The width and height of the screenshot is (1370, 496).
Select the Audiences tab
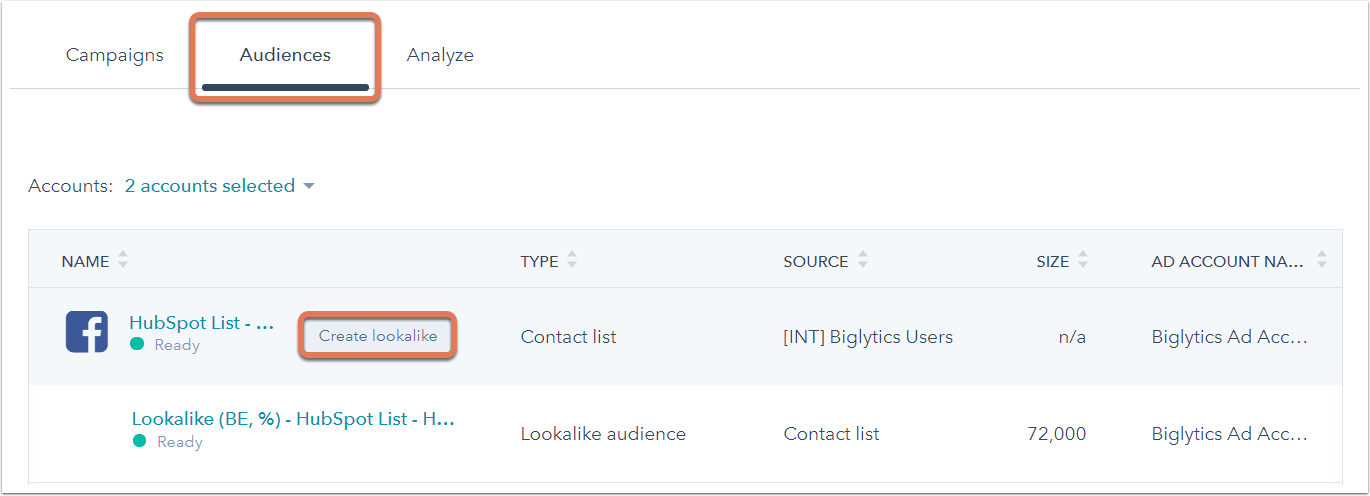click(285, 55)
